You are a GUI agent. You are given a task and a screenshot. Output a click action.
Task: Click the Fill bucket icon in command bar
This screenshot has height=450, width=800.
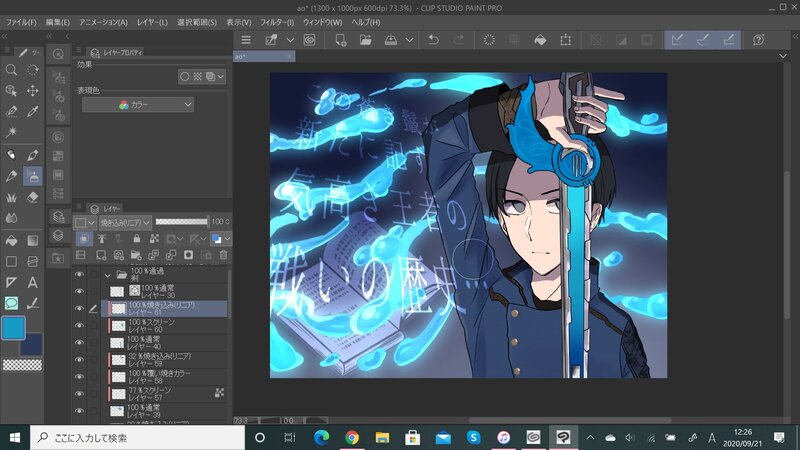click(540, 40)
